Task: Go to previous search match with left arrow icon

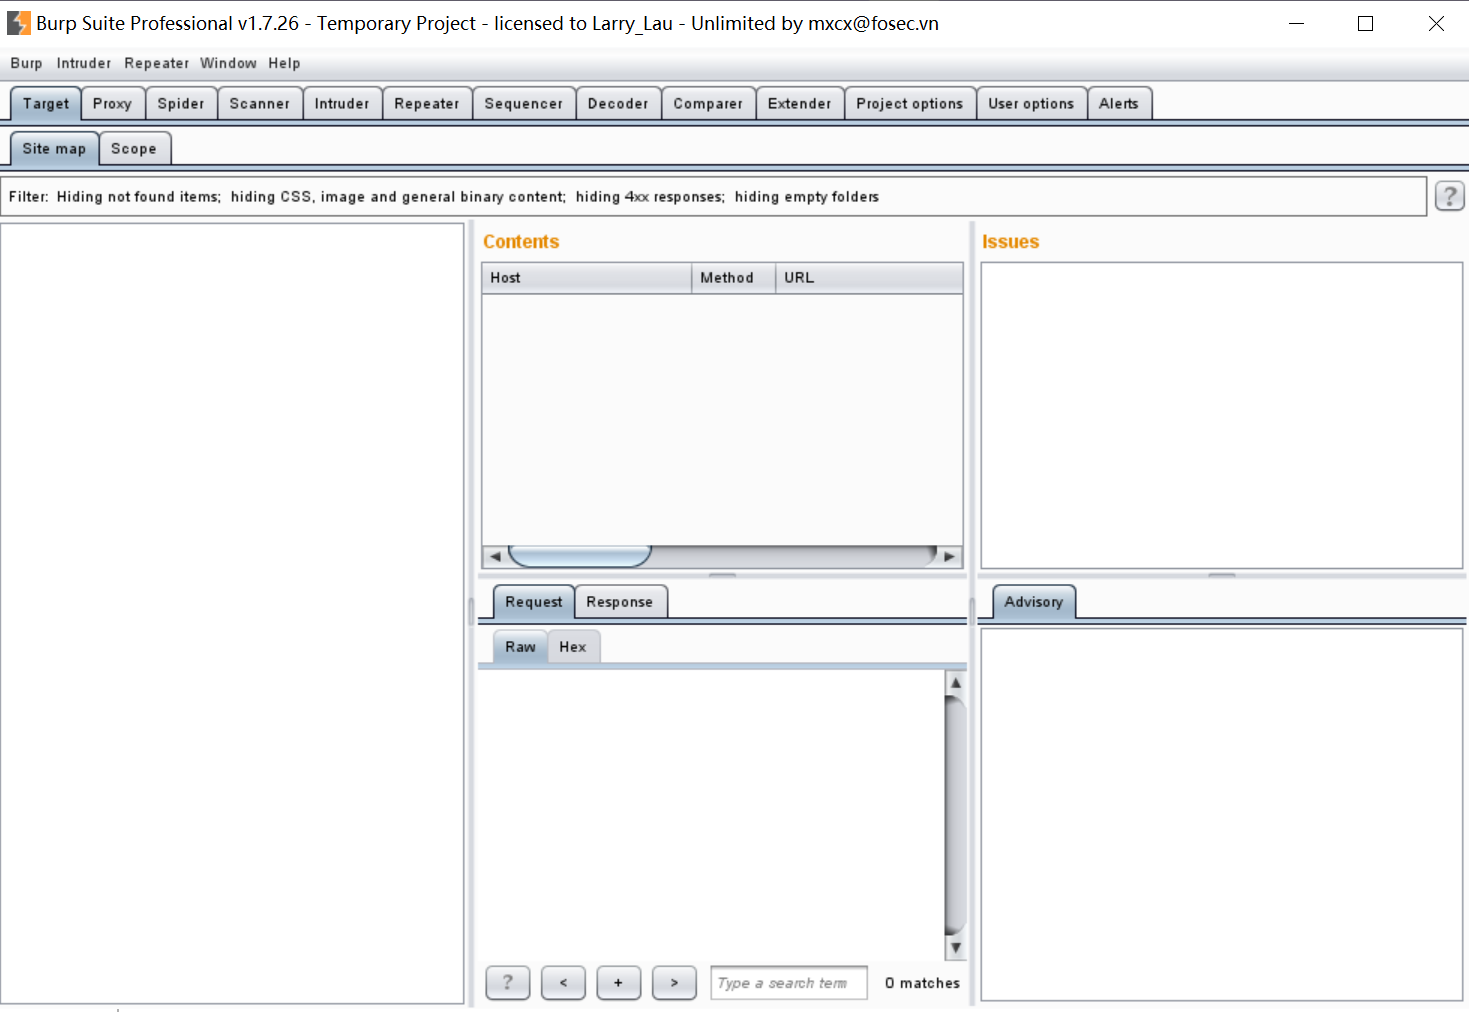Action: [563, 982]
